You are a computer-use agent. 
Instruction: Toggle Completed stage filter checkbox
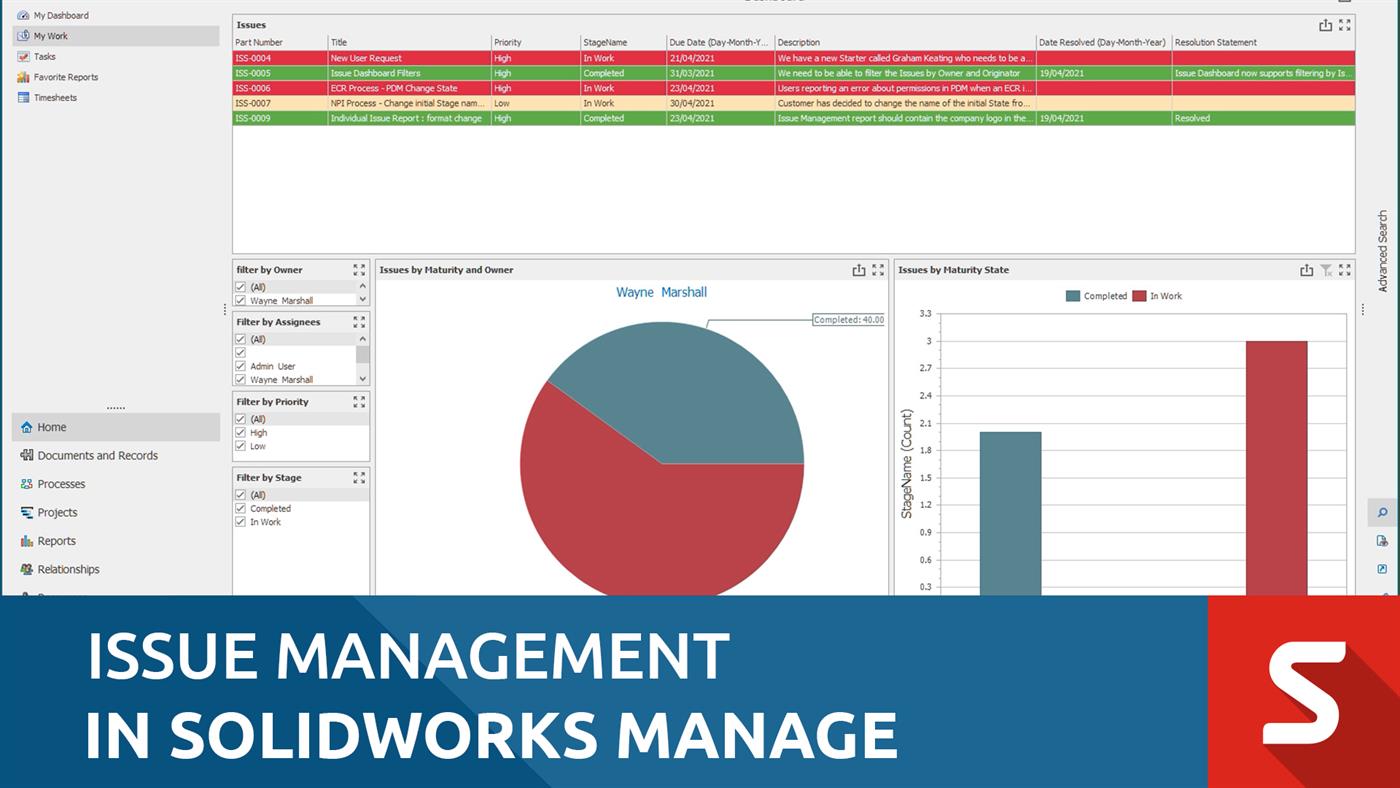click(x=240, y=508)
